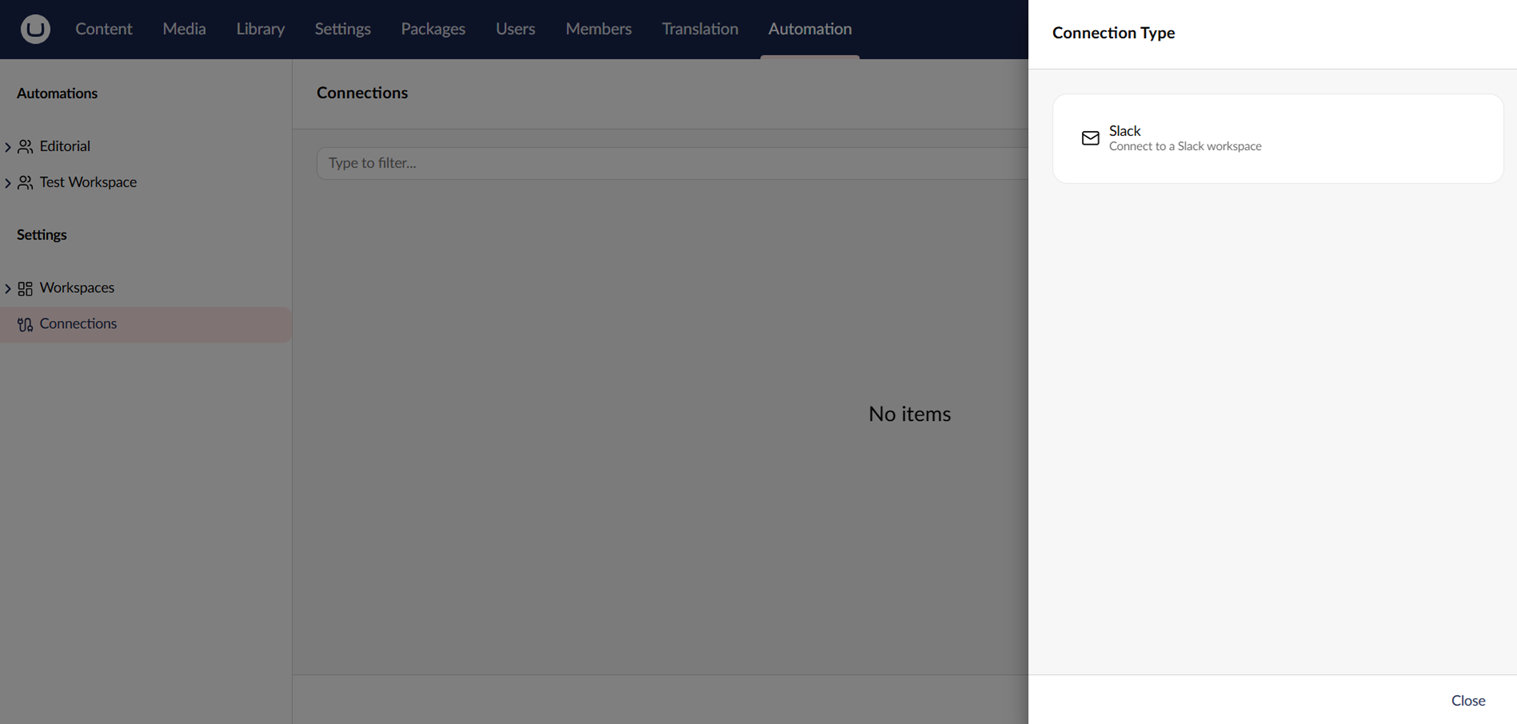Click the Slack envelope icon

coord(1091,138)
